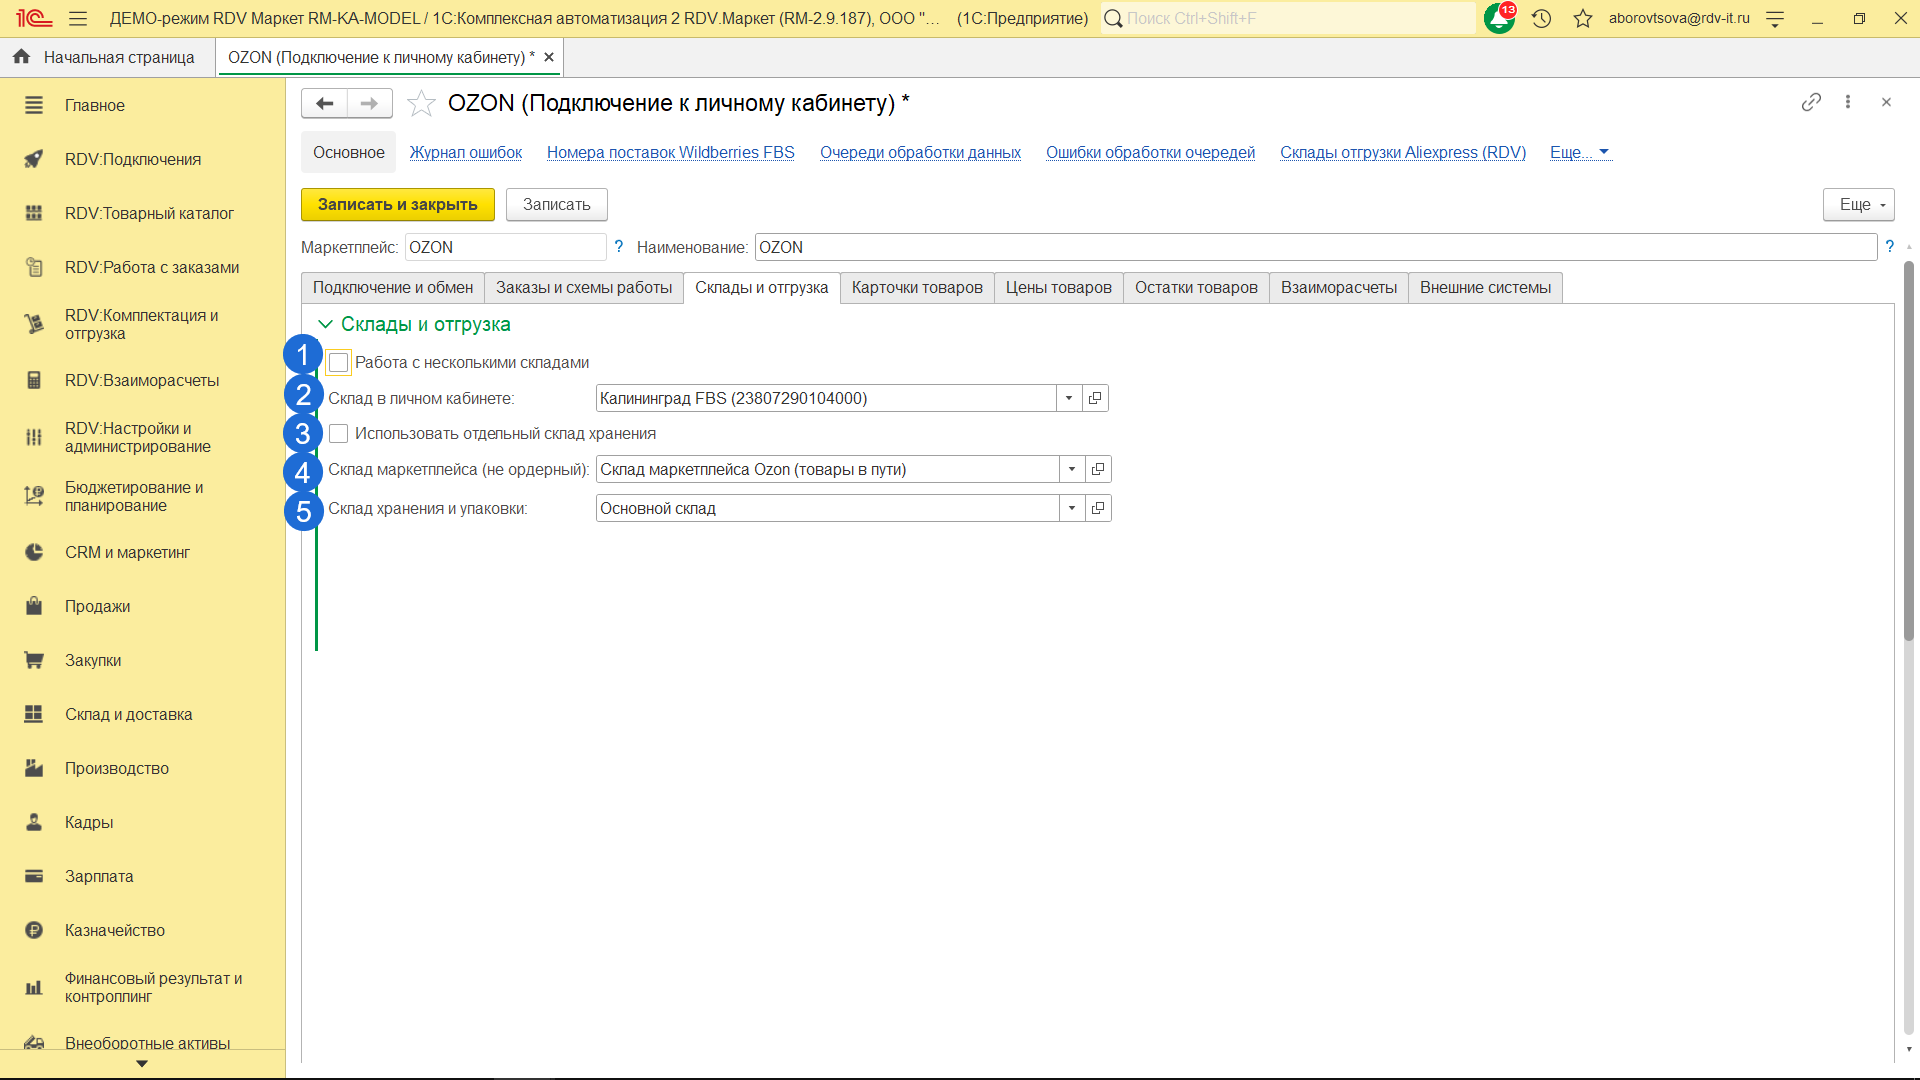This screenshot has width=1920, height=1080.
Task: Open search magnifier icon
Action: point(1113,18)
